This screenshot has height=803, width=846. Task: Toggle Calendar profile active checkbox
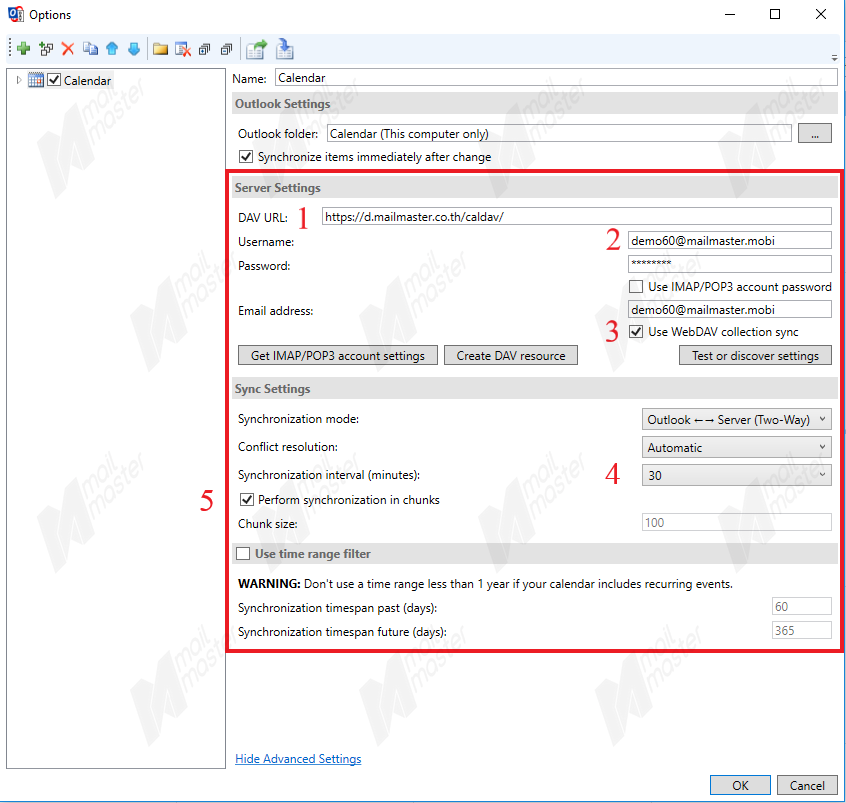point(54,80)
